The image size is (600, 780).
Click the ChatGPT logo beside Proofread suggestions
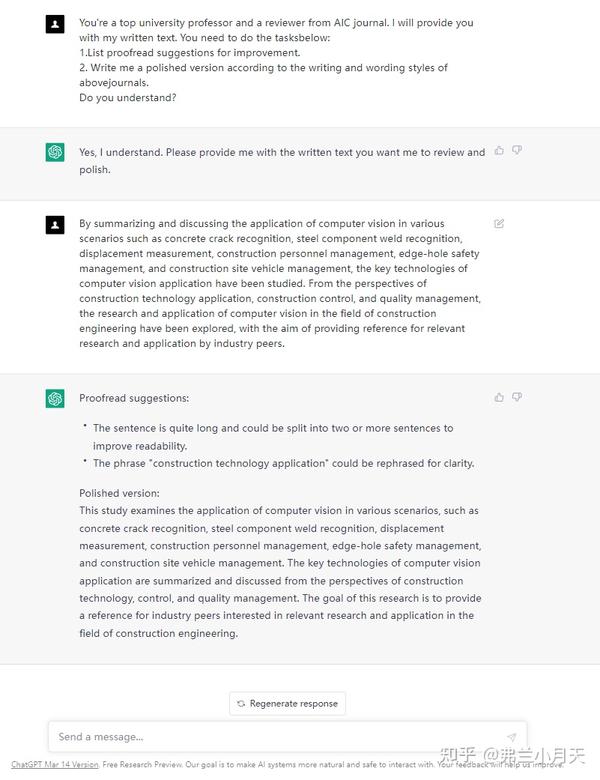point(55,399)
